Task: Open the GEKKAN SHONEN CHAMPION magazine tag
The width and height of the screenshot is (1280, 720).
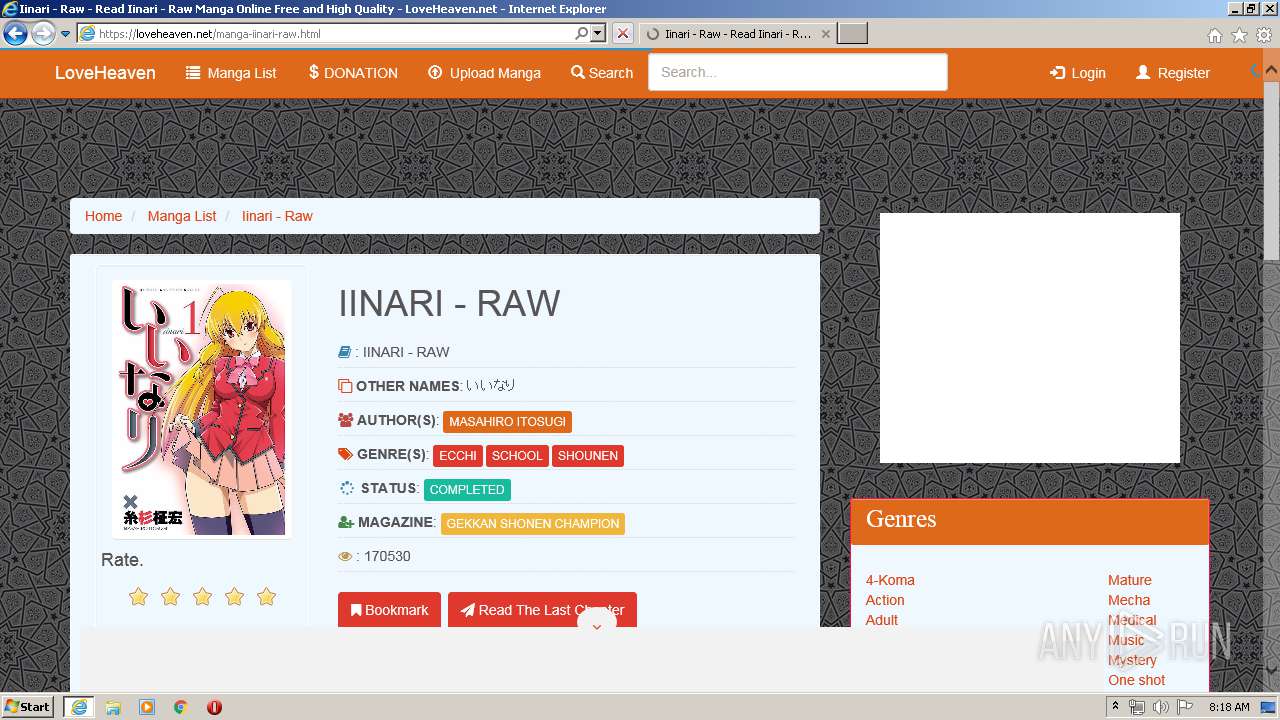Action: tap(533, 524)
